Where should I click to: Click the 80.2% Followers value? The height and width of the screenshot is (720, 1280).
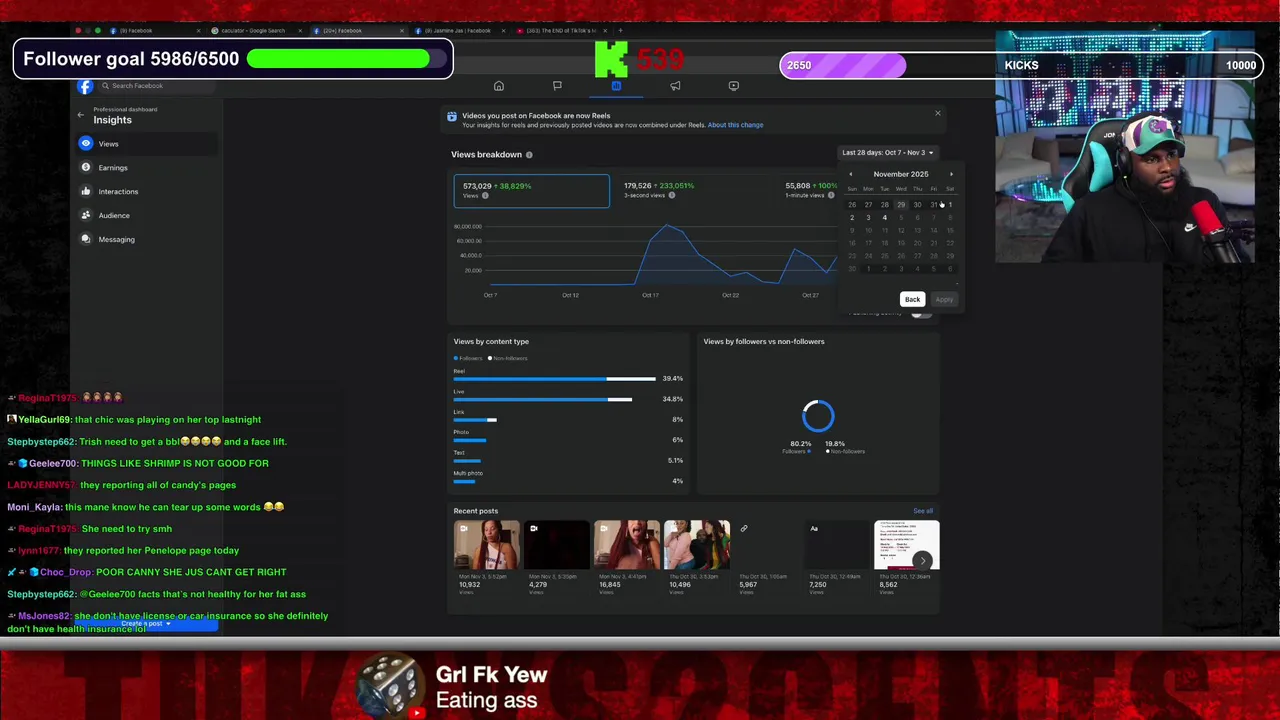tap(800, 444)
